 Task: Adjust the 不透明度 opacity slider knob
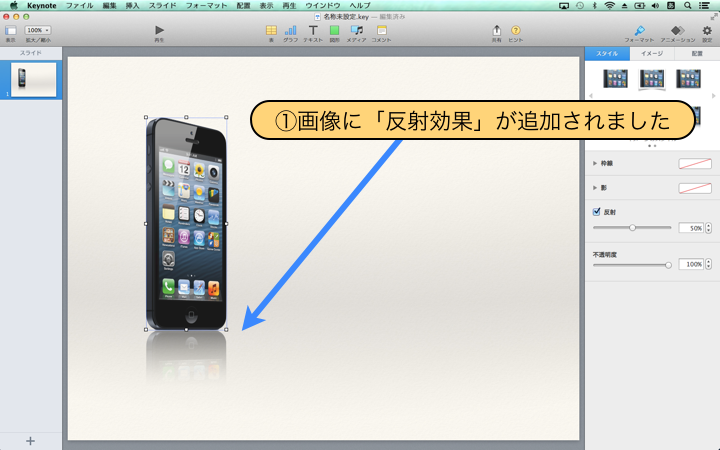tap(668, 265)
